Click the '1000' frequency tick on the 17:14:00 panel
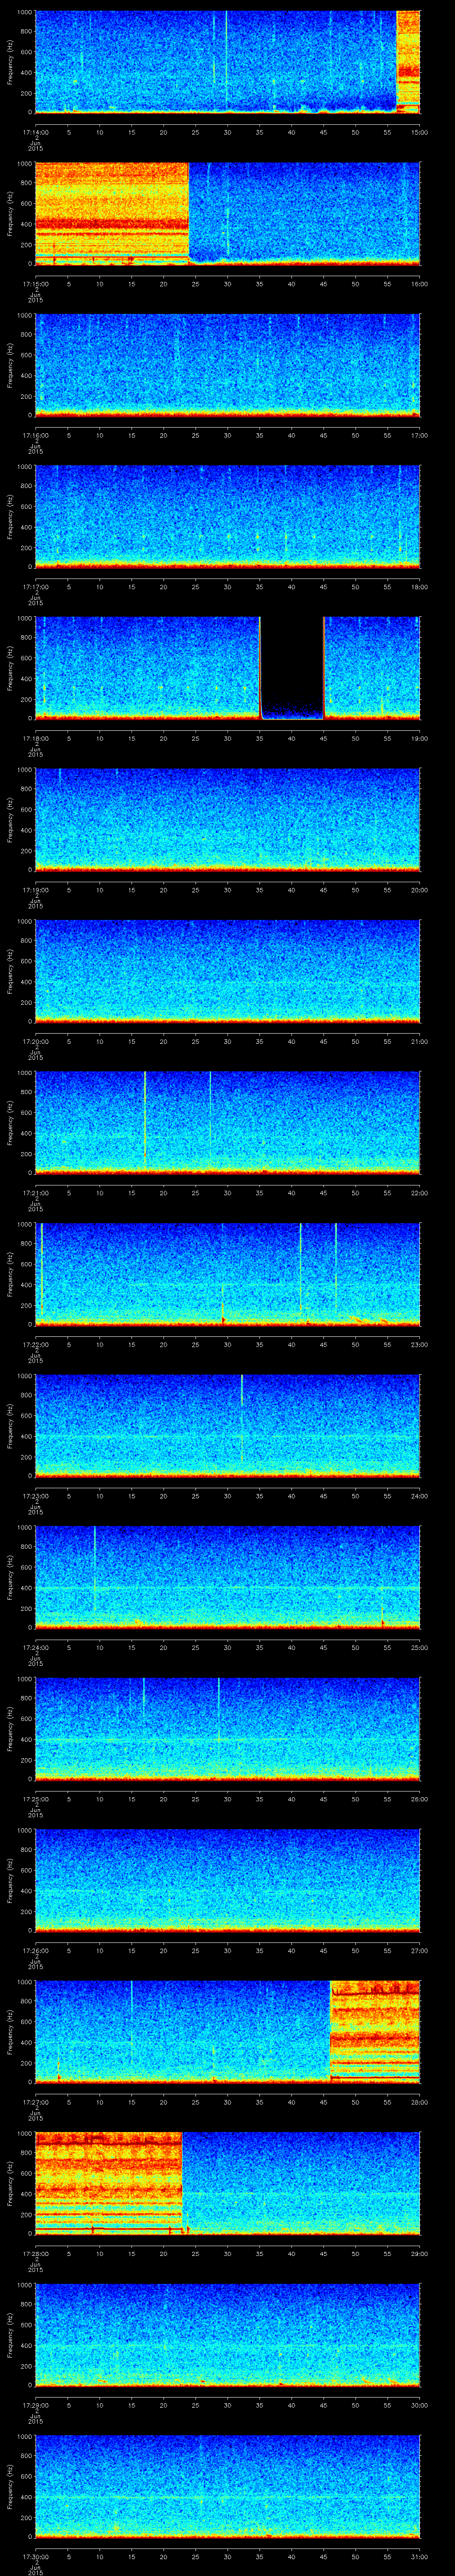Image resolution: width=455 pixels, height=2576 pixels. [x=25, y=12]
